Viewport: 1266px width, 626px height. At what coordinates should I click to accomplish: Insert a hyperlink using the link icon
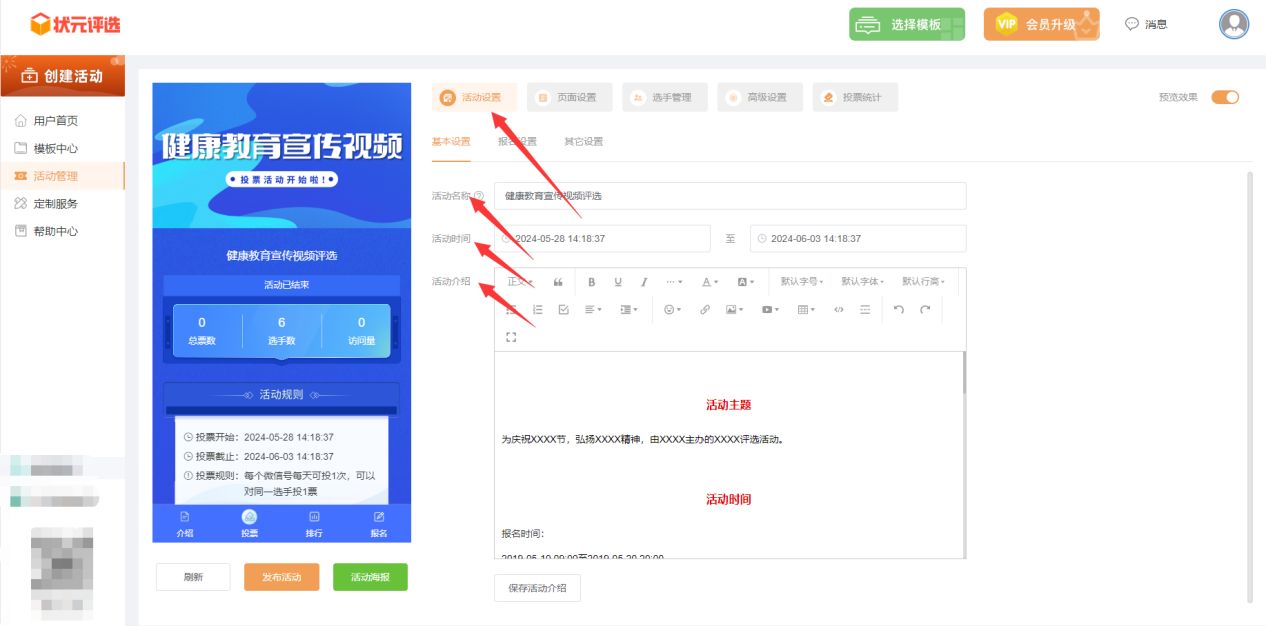point(705,310)
